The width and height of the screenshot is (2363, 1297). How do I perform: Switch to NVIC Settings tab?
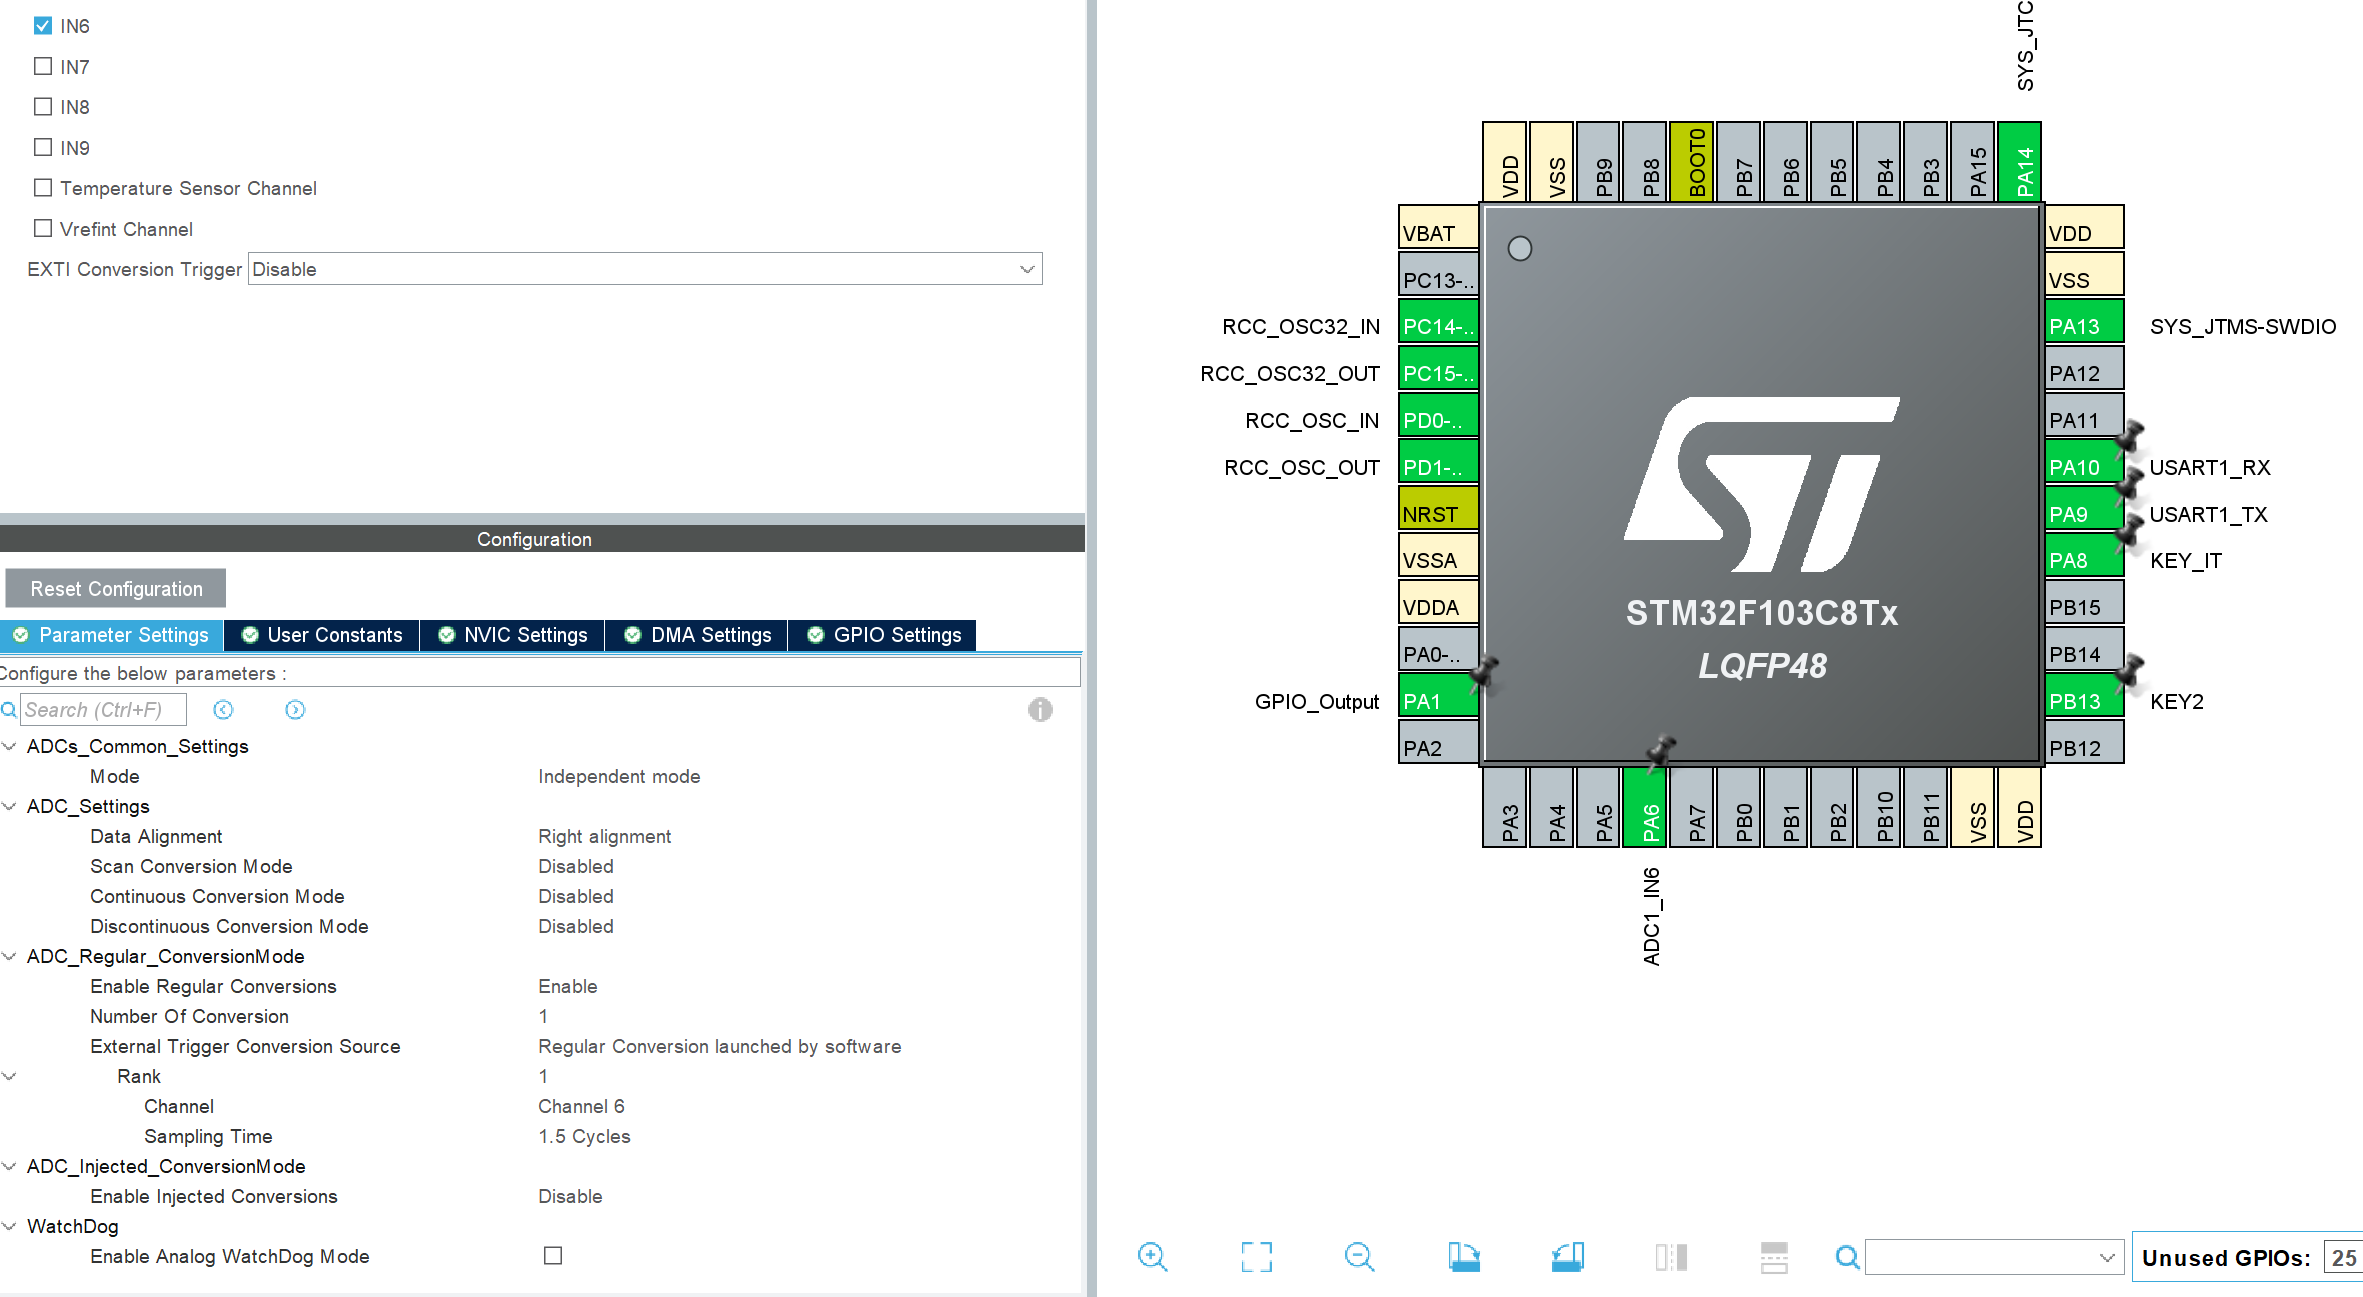pos(513,635)
